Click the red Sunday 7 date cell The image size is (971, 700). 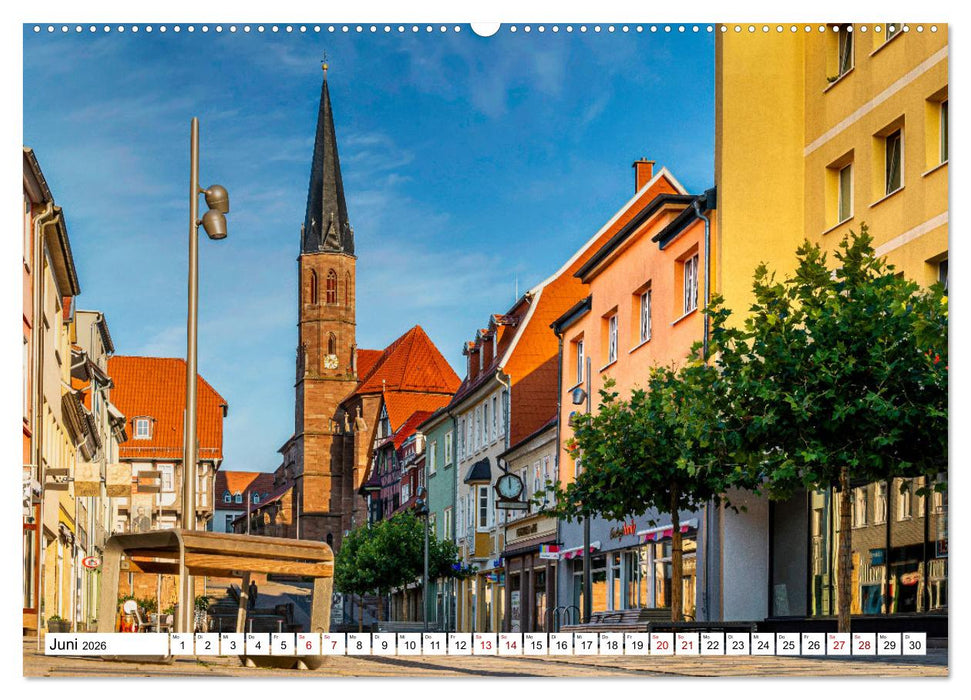point(333,646)
